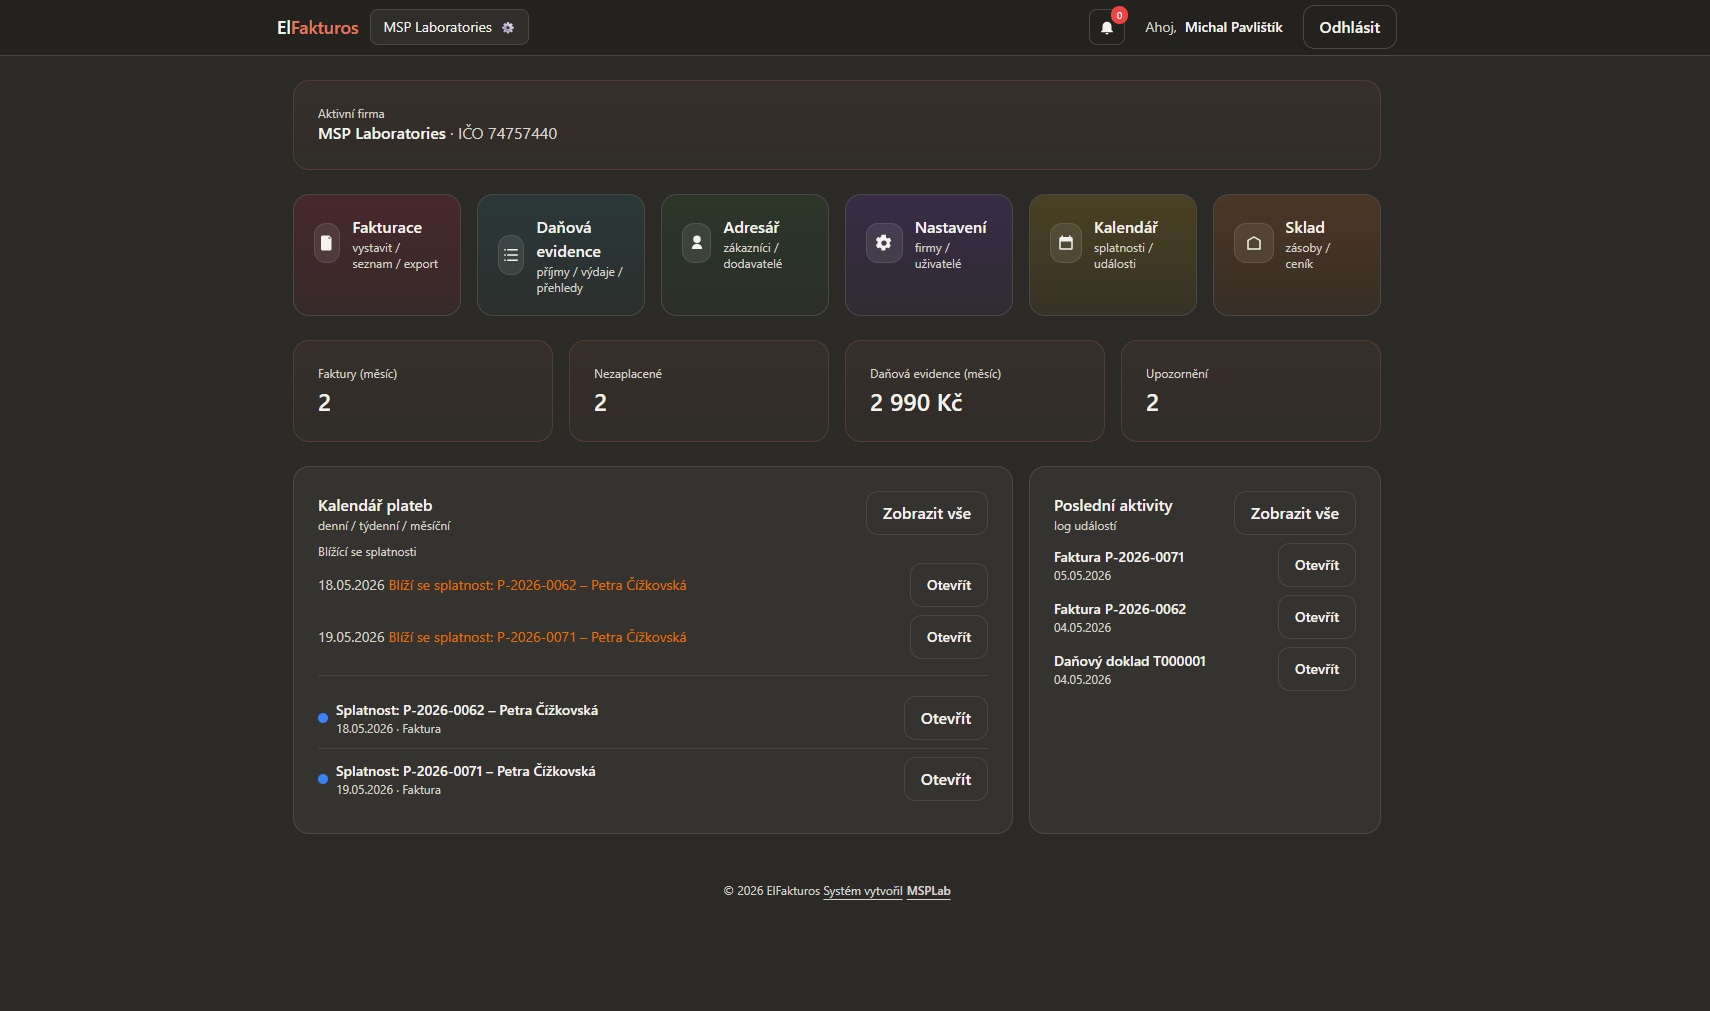Image resolution: width=1710 pixels, height=1011 pixels.
Task: Click the Fakturace document icon
Action: point(326,243)
